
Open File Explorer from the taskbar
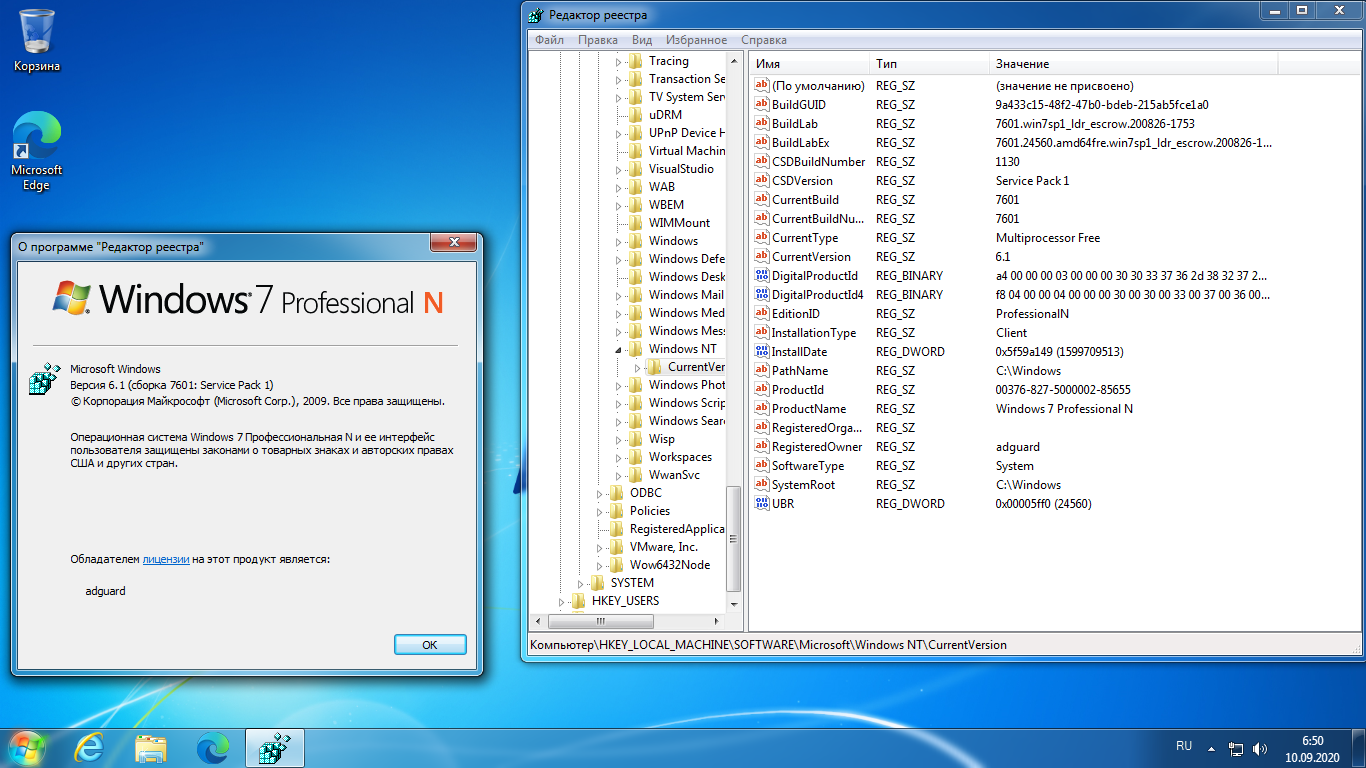(x=151, y=747)
